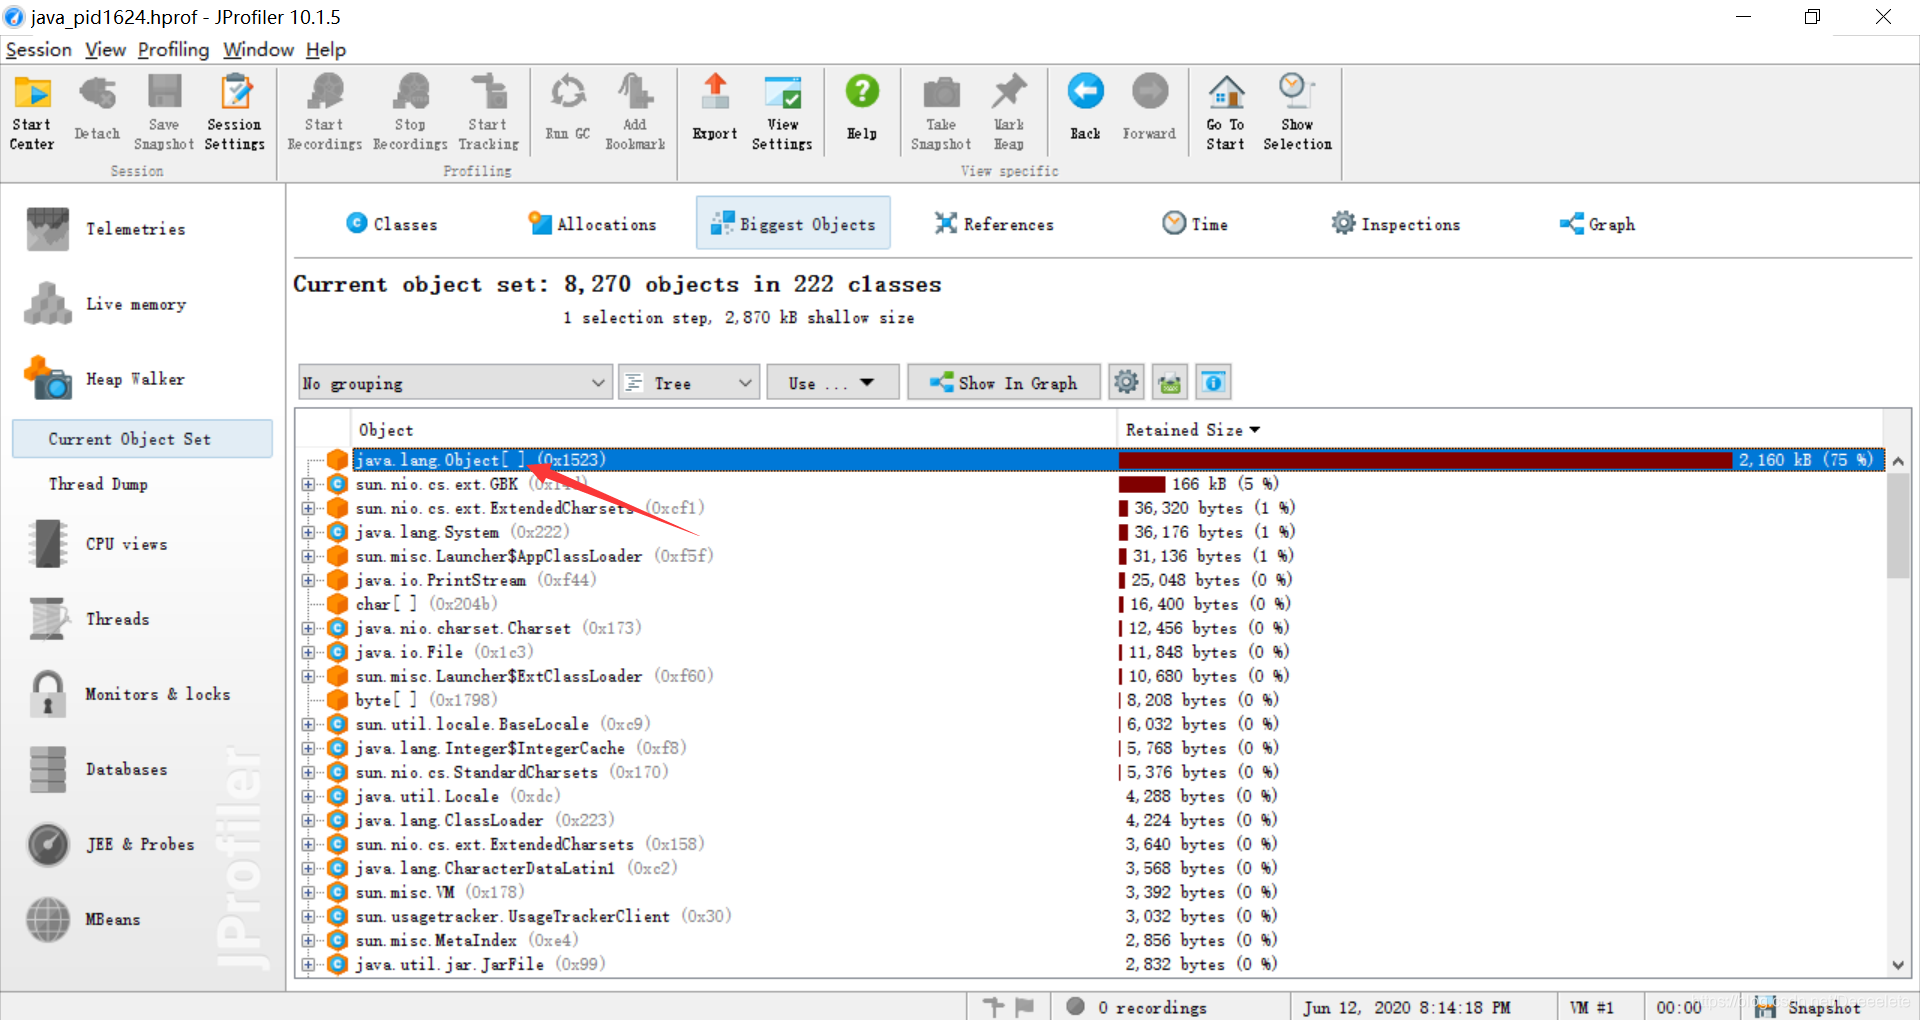The width and height of the screenshot is (1920, 1020).
Task: Open Telemetries in the sidebar
Action: 106,229
